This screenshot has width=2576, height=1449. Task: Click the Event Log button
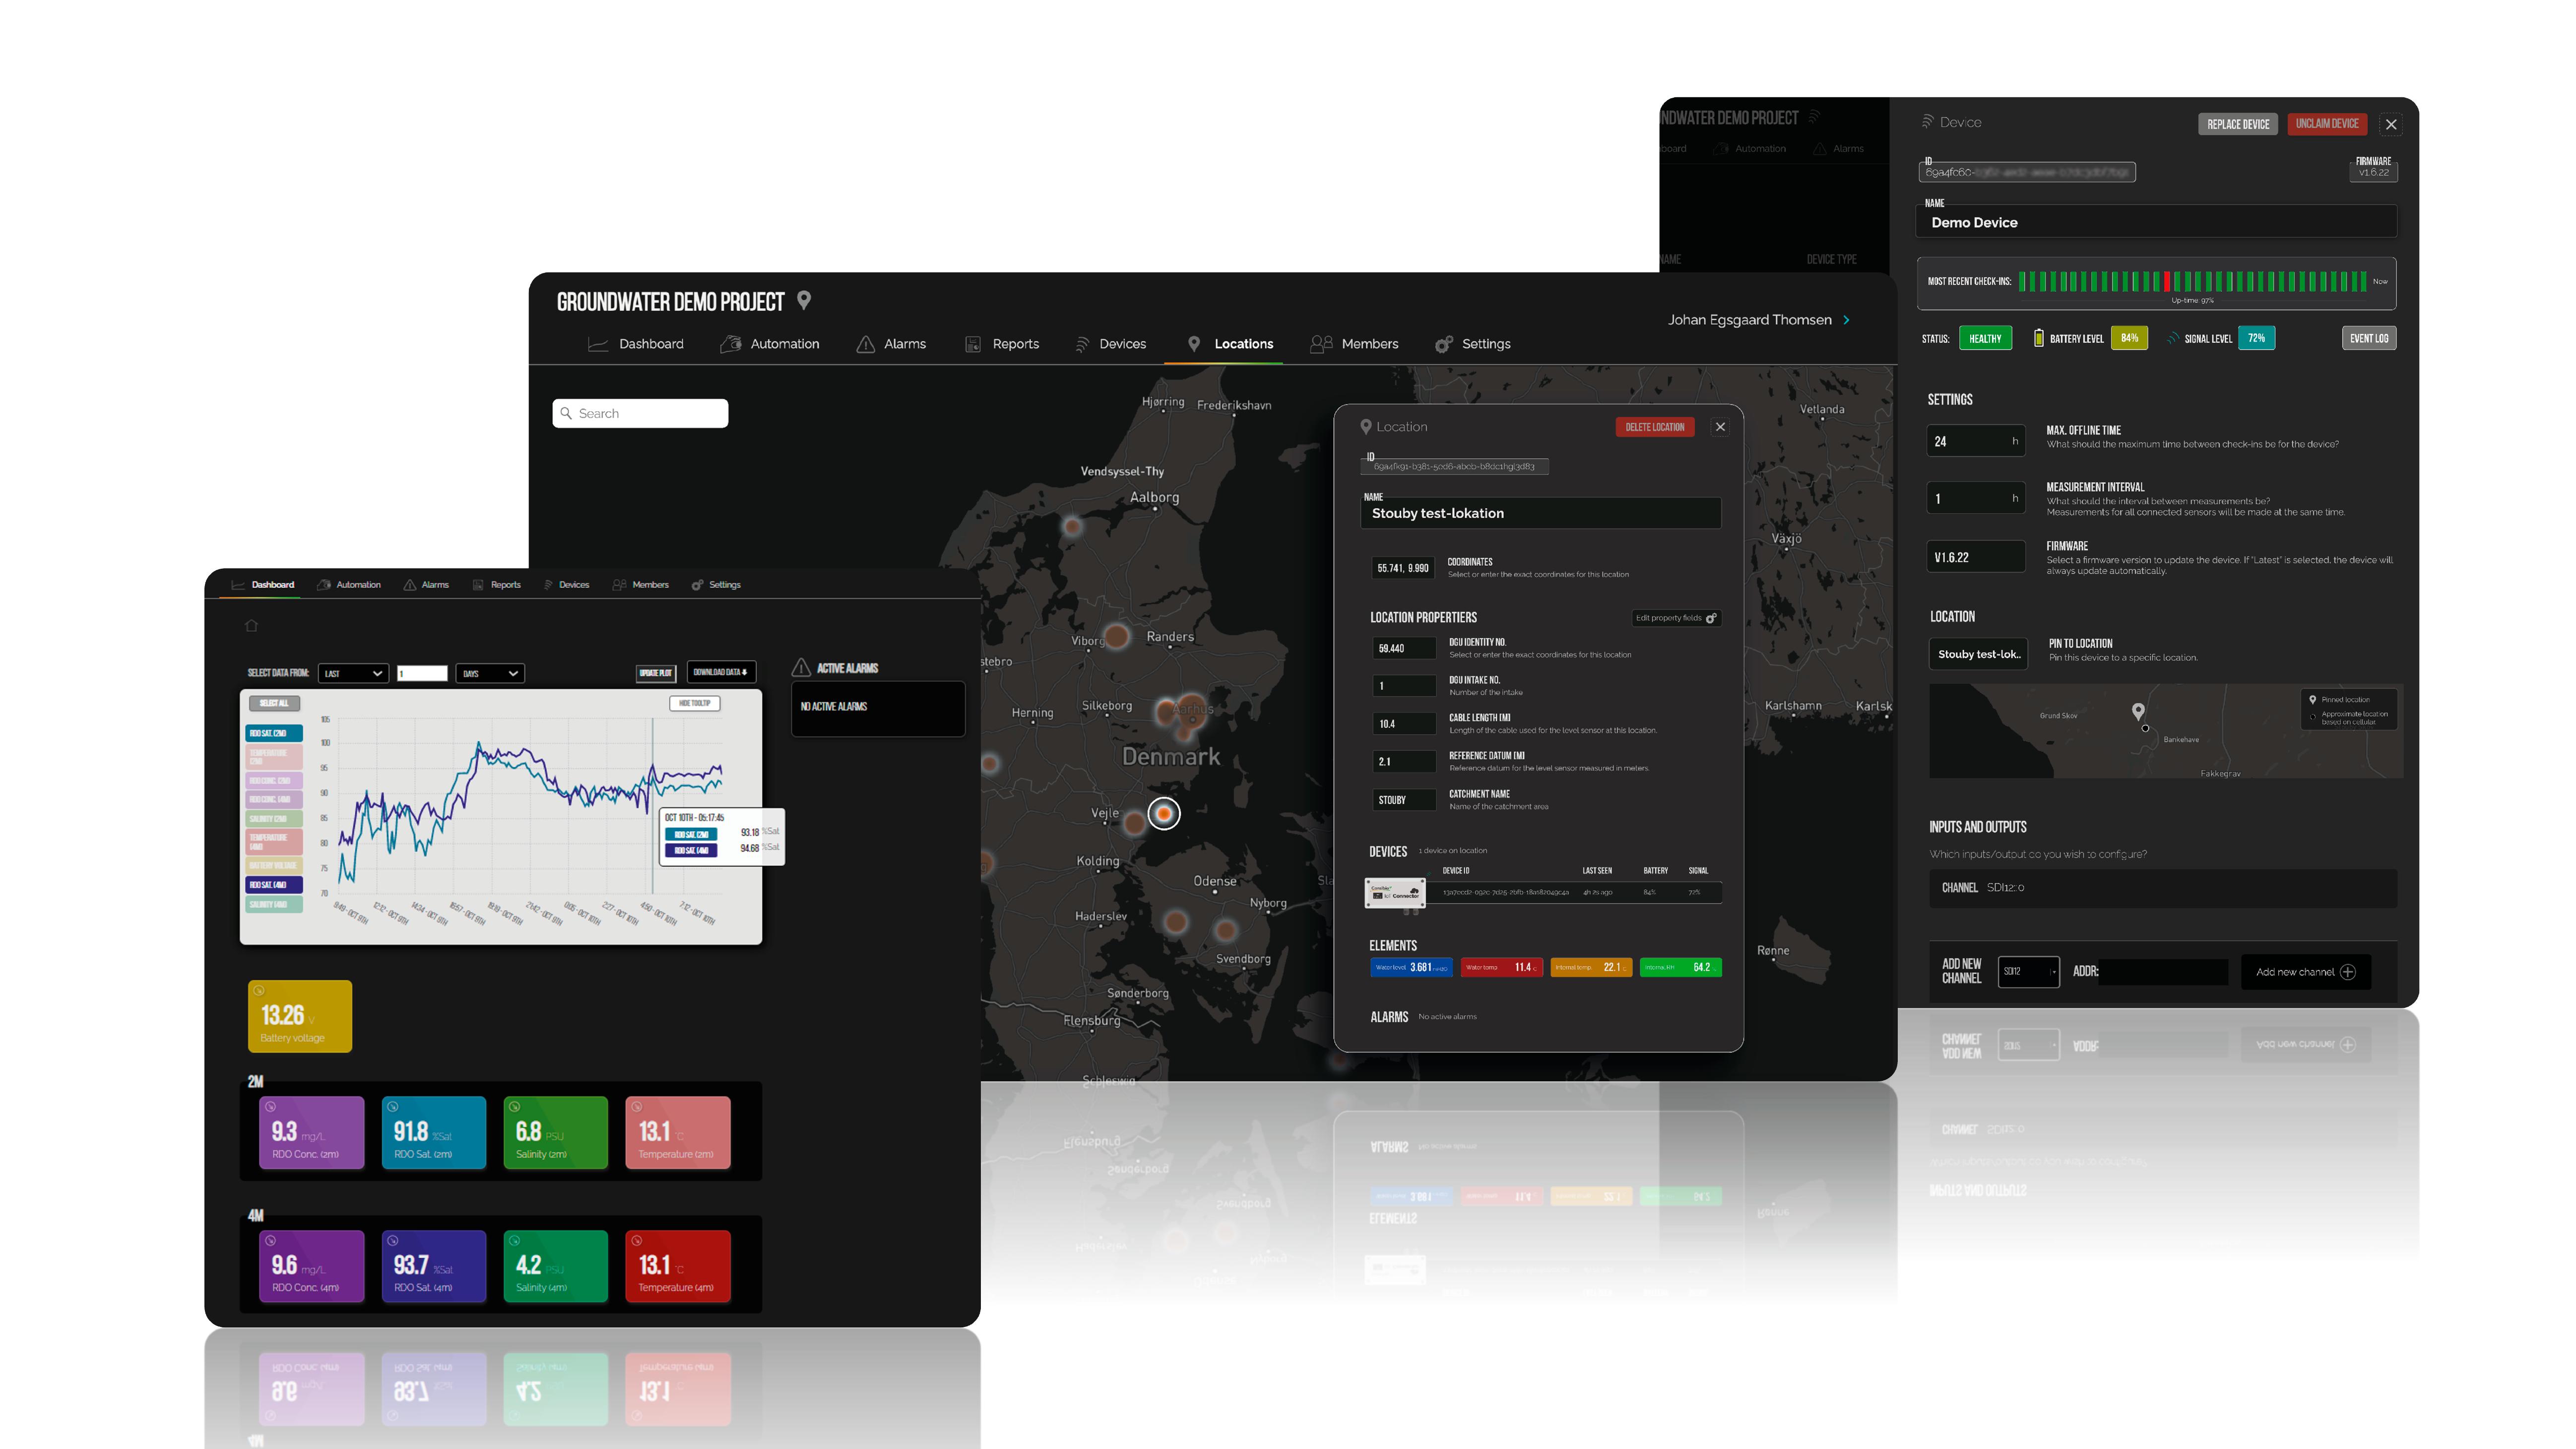[x=2368, y=338]
